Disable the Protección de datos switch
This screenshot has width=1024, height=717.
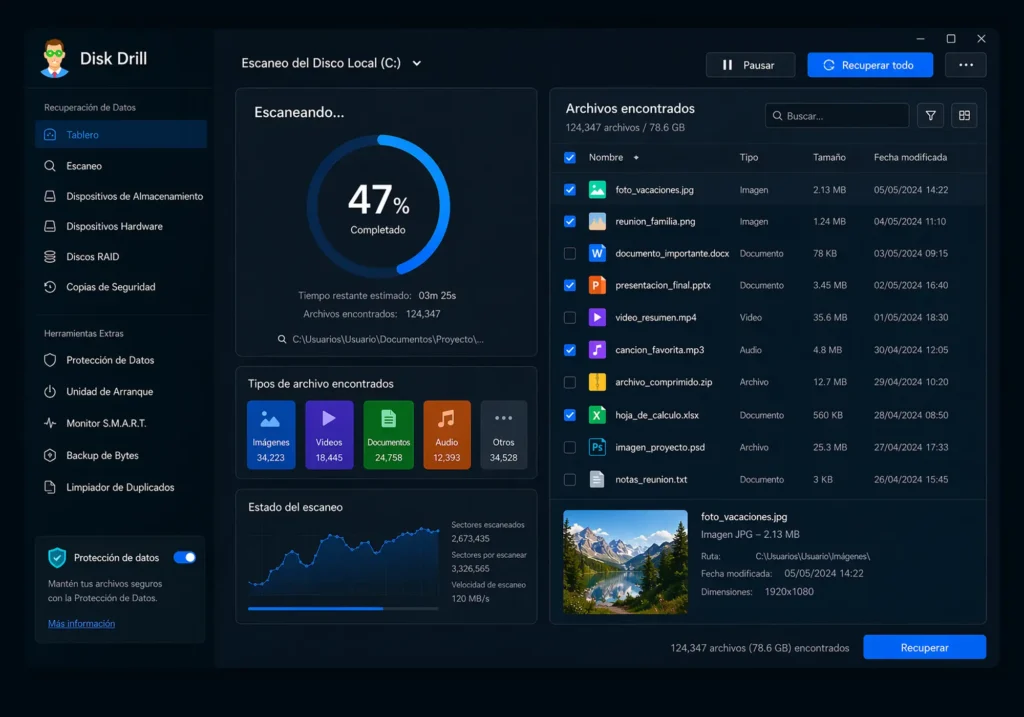pyautogui.click(x=184, y=558)
